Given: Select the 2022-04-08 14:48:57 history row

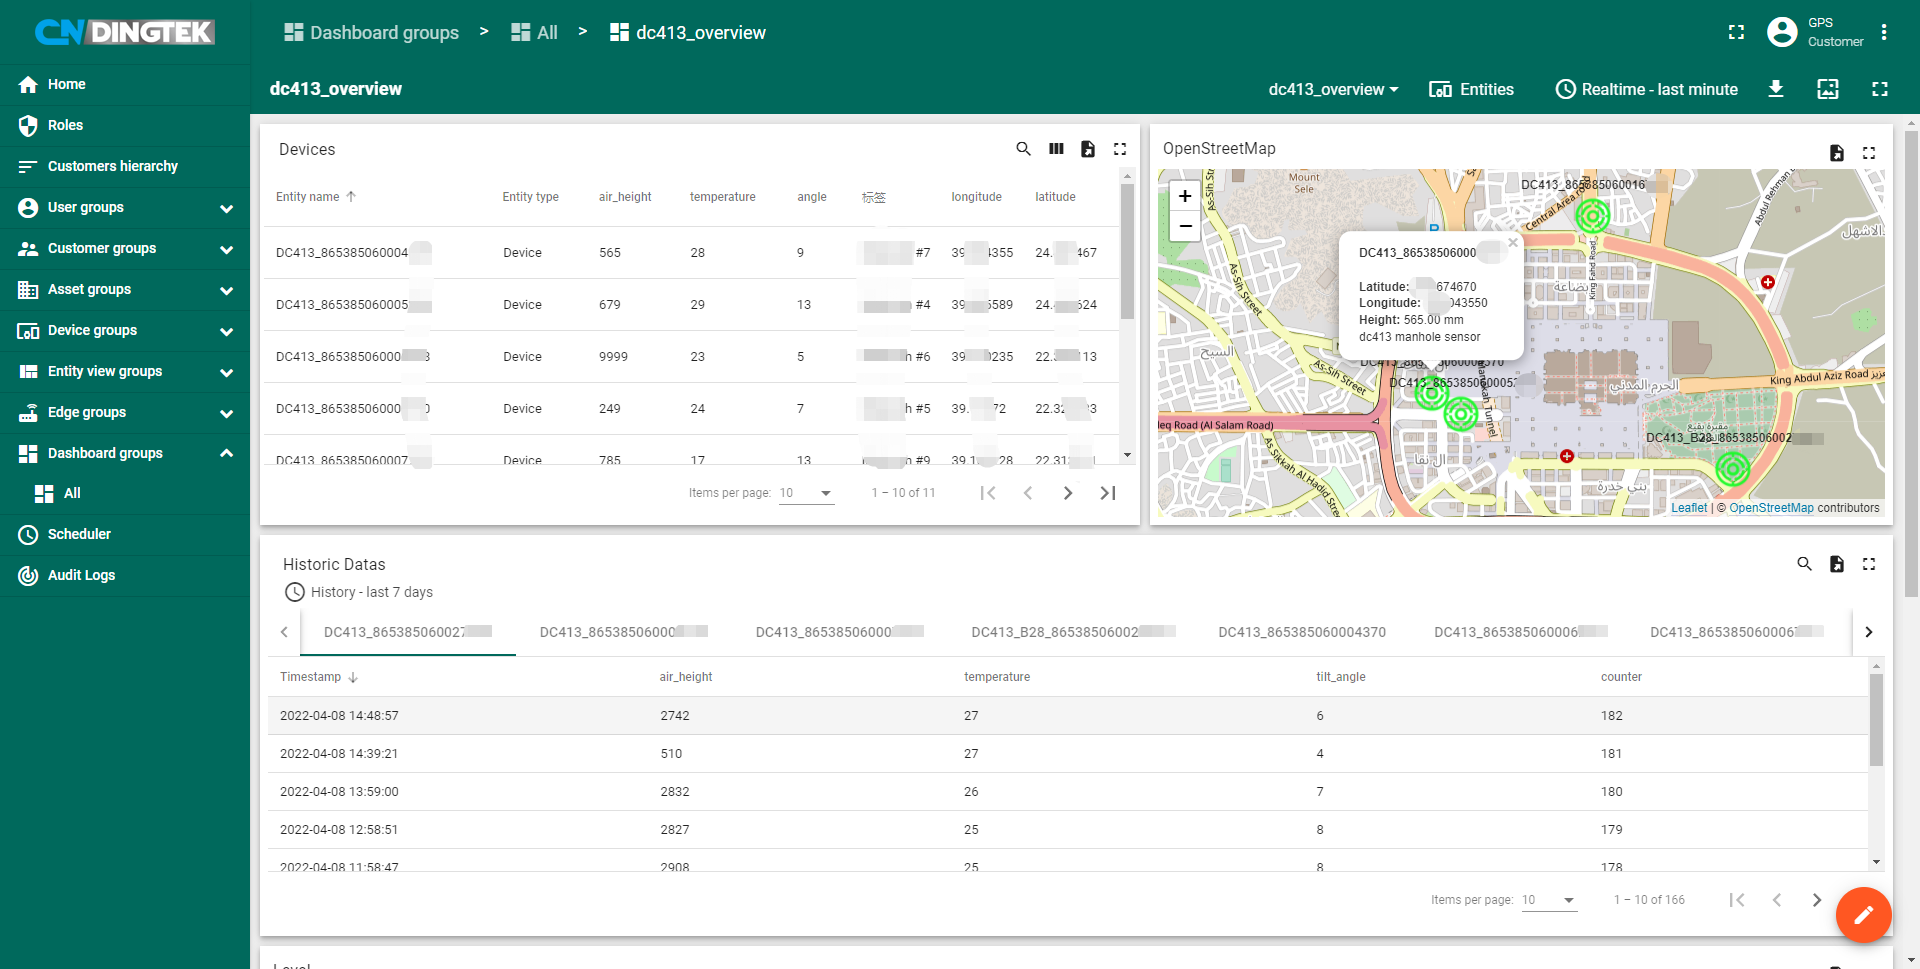Looking at the screenshot, I should 1068,716.
